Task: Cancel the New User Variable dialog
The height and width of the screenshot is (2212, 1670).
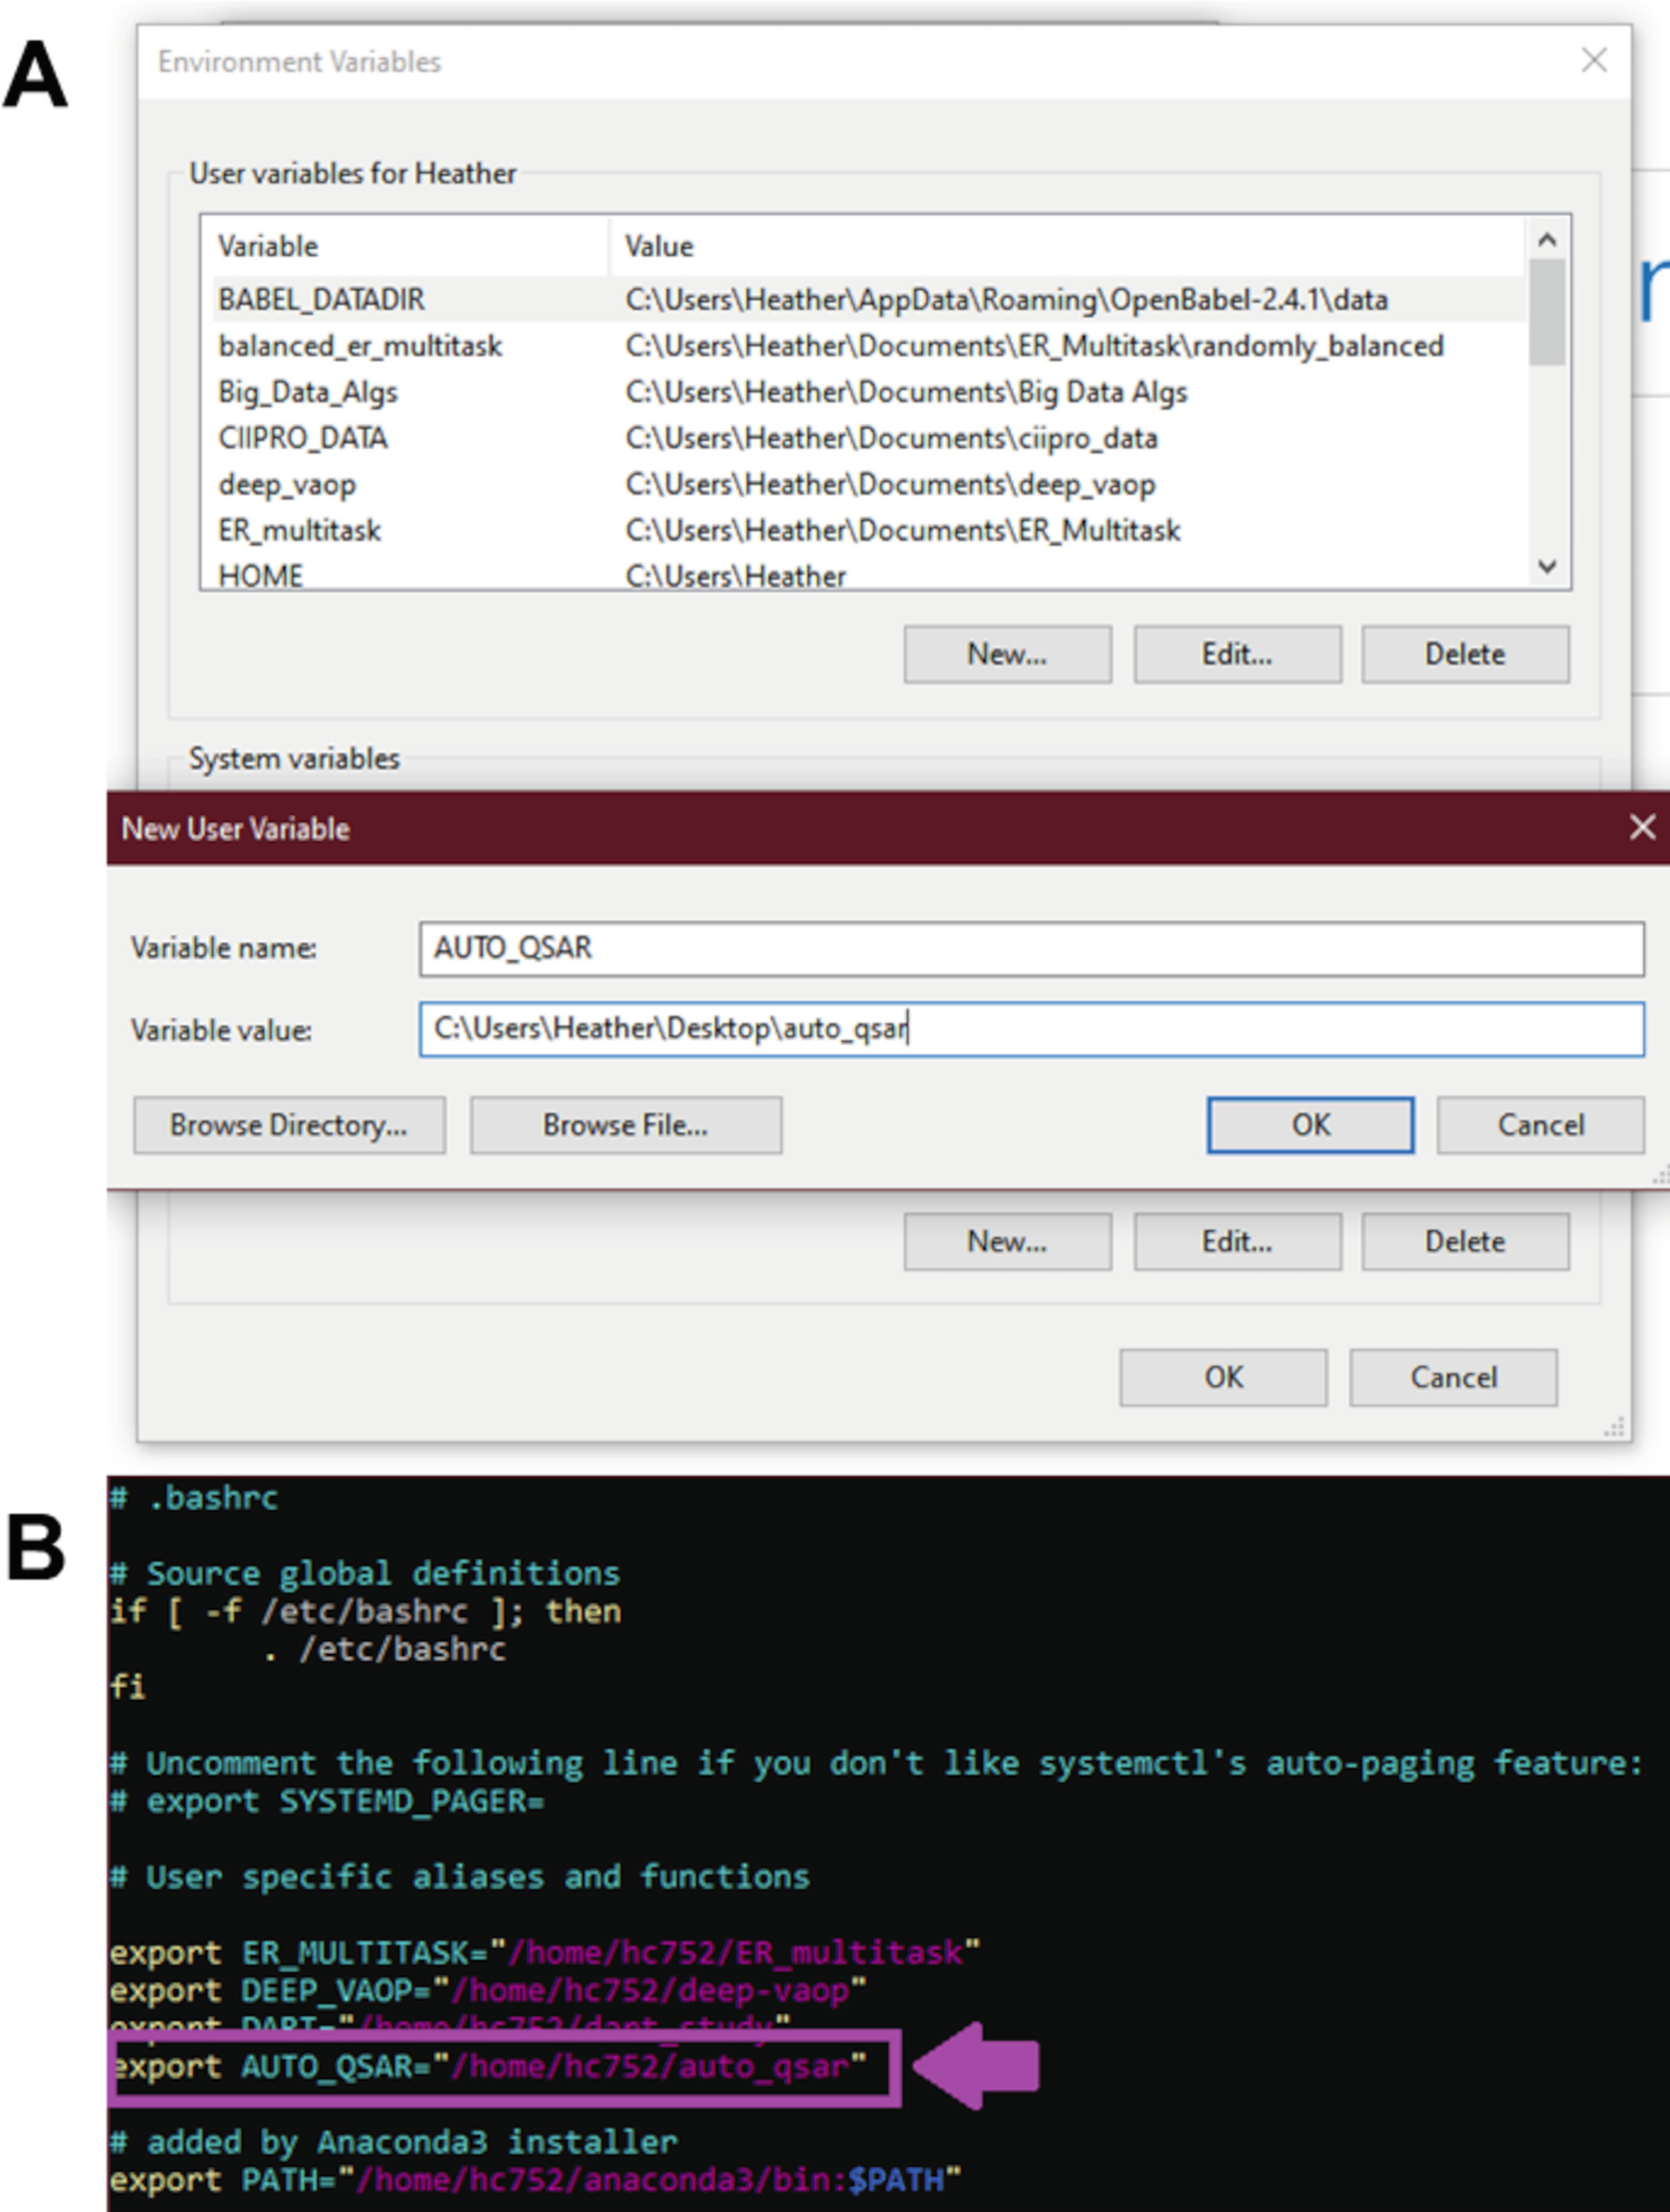Action: coord(1541,1125)
